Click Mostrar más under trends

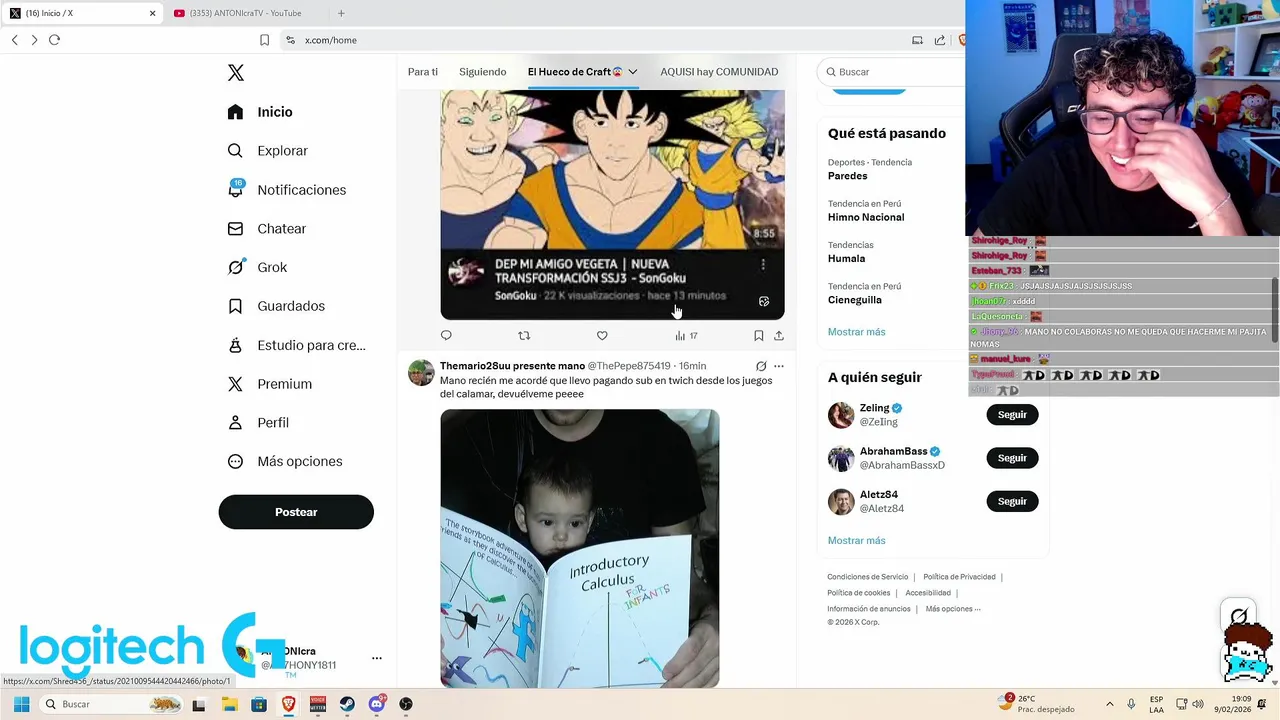[x=856, y=332]
